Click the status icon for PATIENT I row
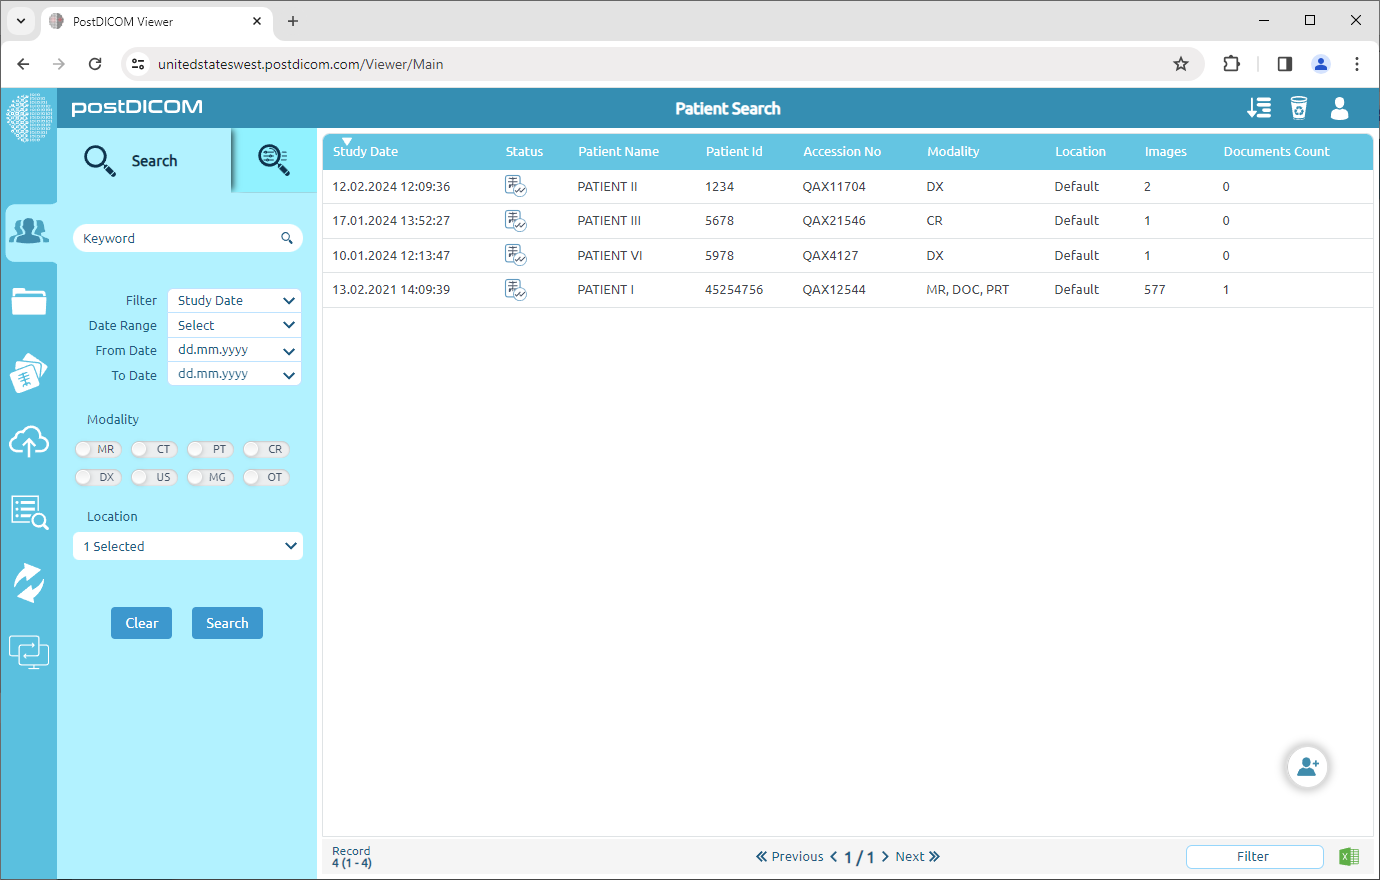 pyautogui.click(x=516, y=289)
